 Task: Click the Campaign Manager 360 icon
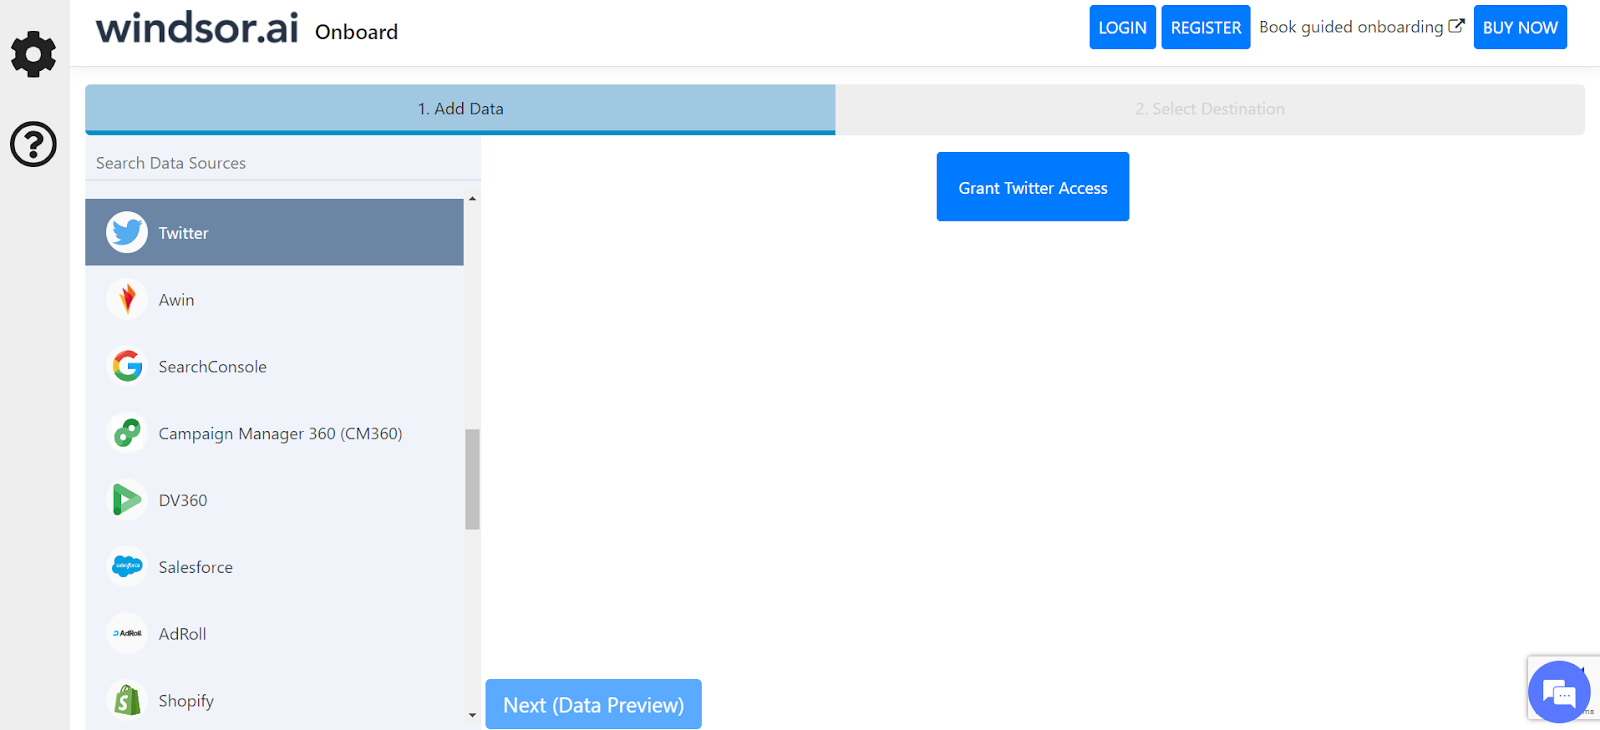tap(127, 433)
